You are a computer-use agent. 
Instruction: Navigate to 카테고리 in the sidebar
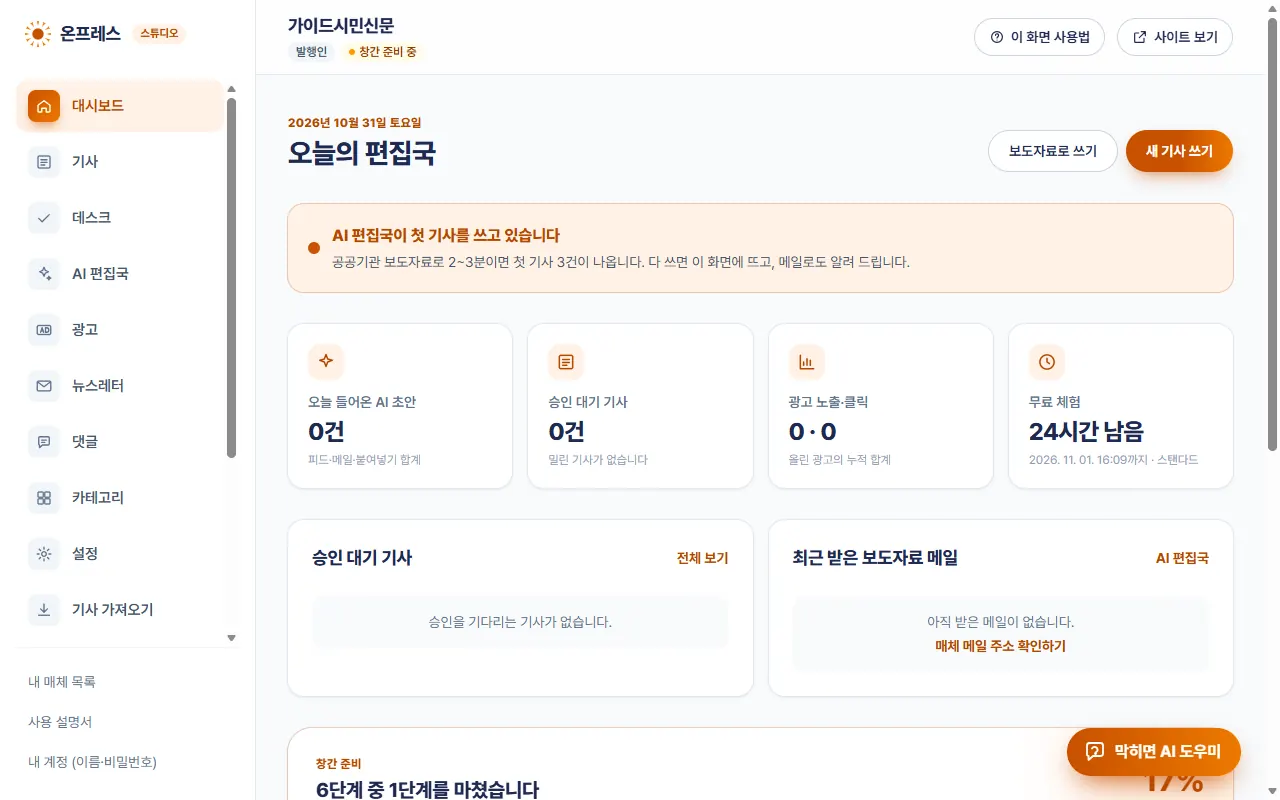pyautogui.click(x=120, y=498)
